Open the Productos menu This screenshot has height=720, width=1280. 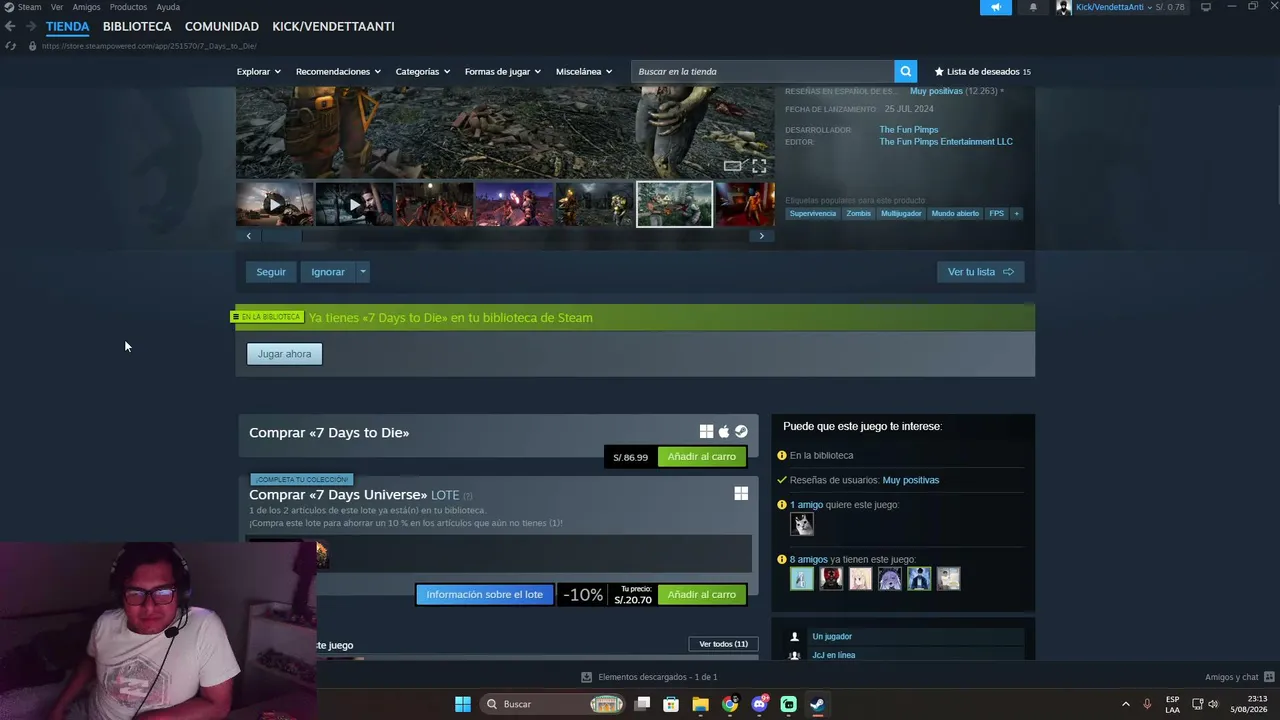coord(128,7)
